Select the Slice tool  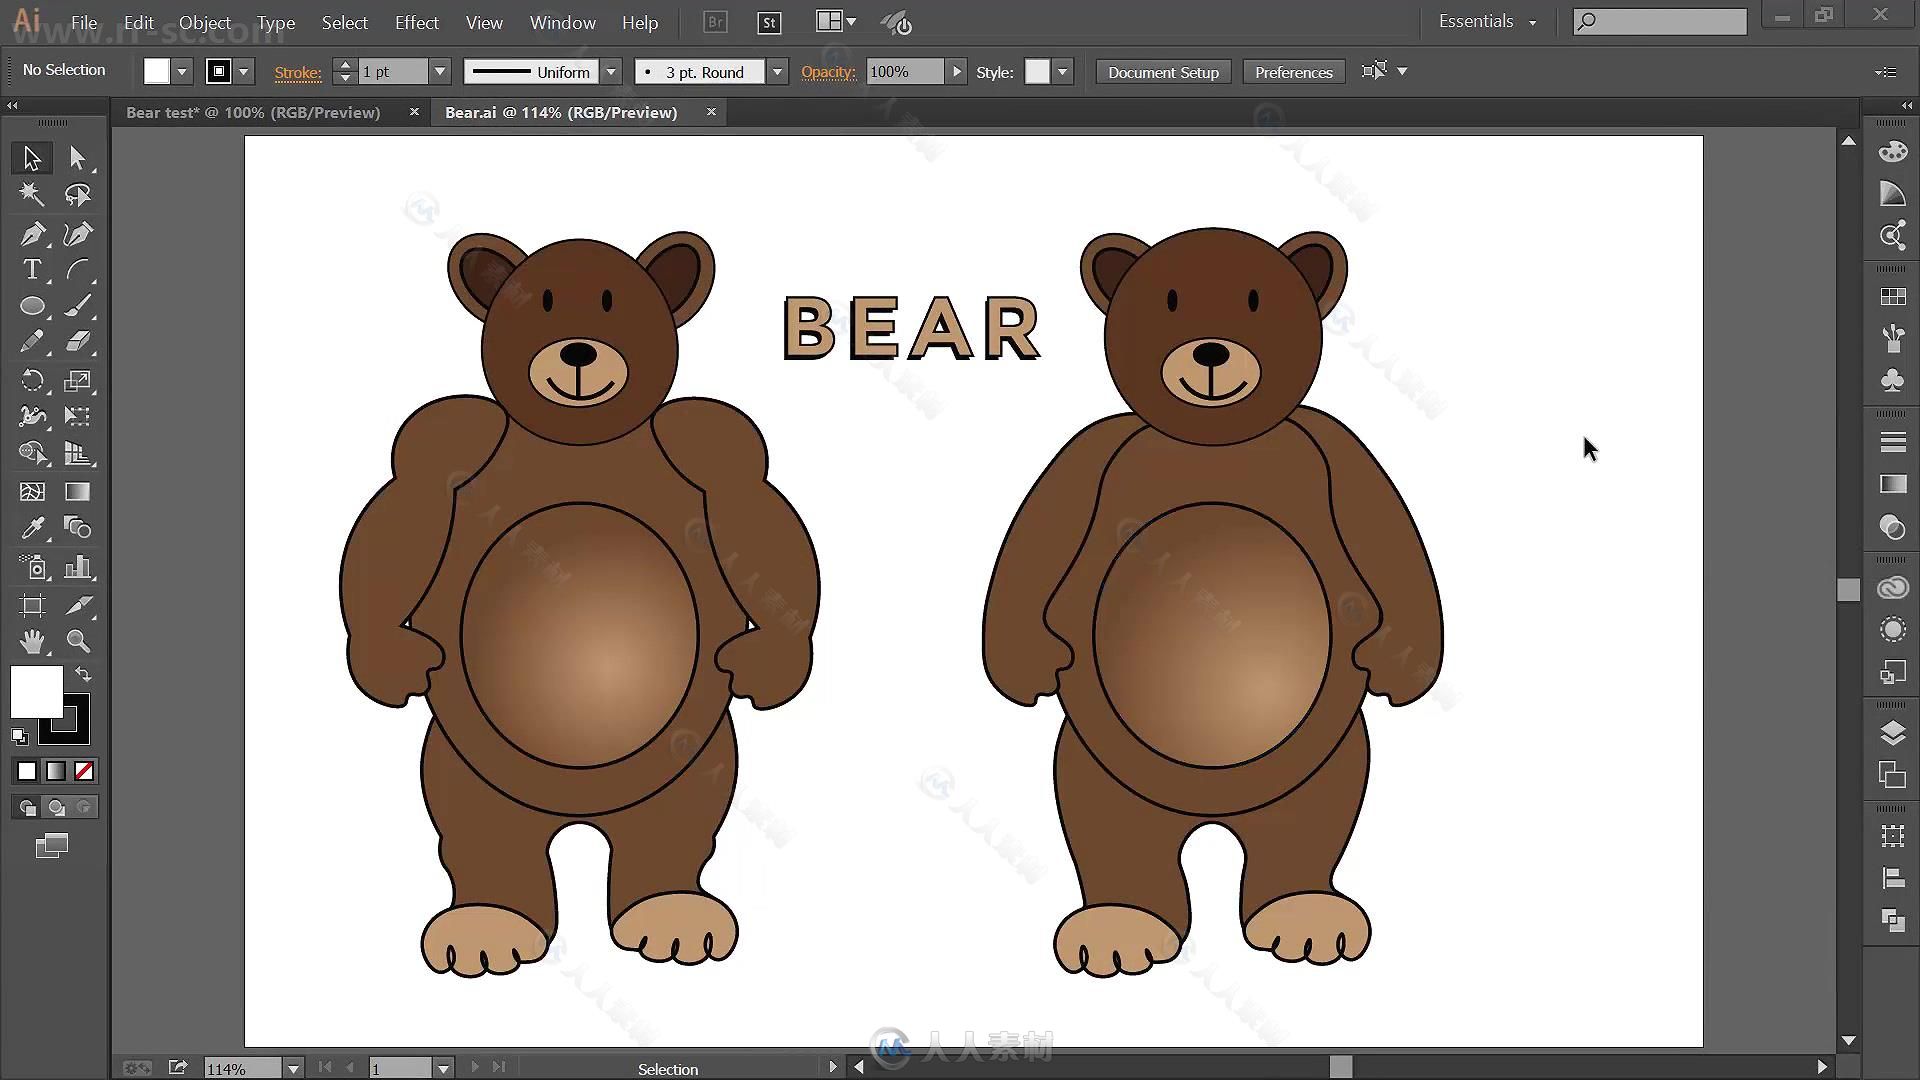78,605
